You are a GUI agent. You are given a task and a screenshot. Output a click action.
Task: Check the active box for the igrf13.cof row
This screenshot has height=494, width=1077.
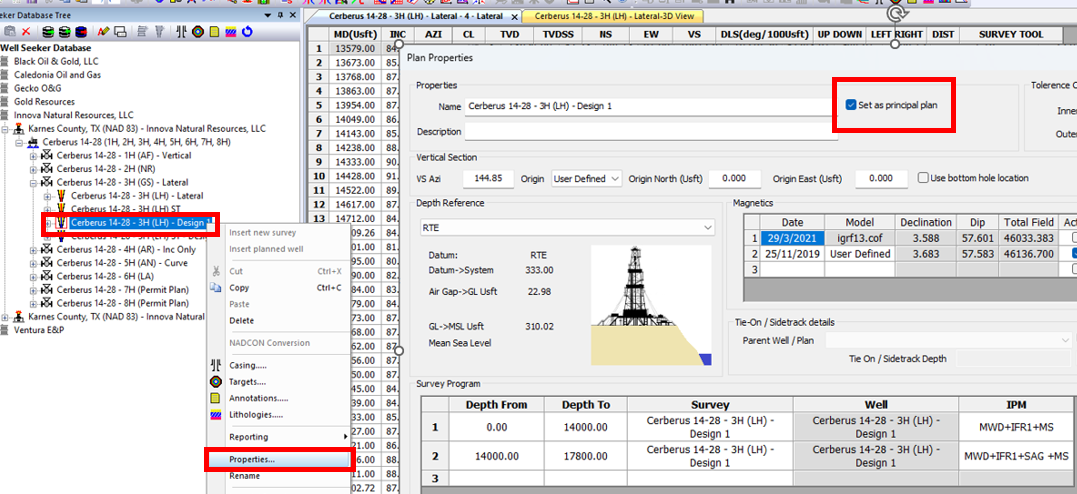point(1073,238)
